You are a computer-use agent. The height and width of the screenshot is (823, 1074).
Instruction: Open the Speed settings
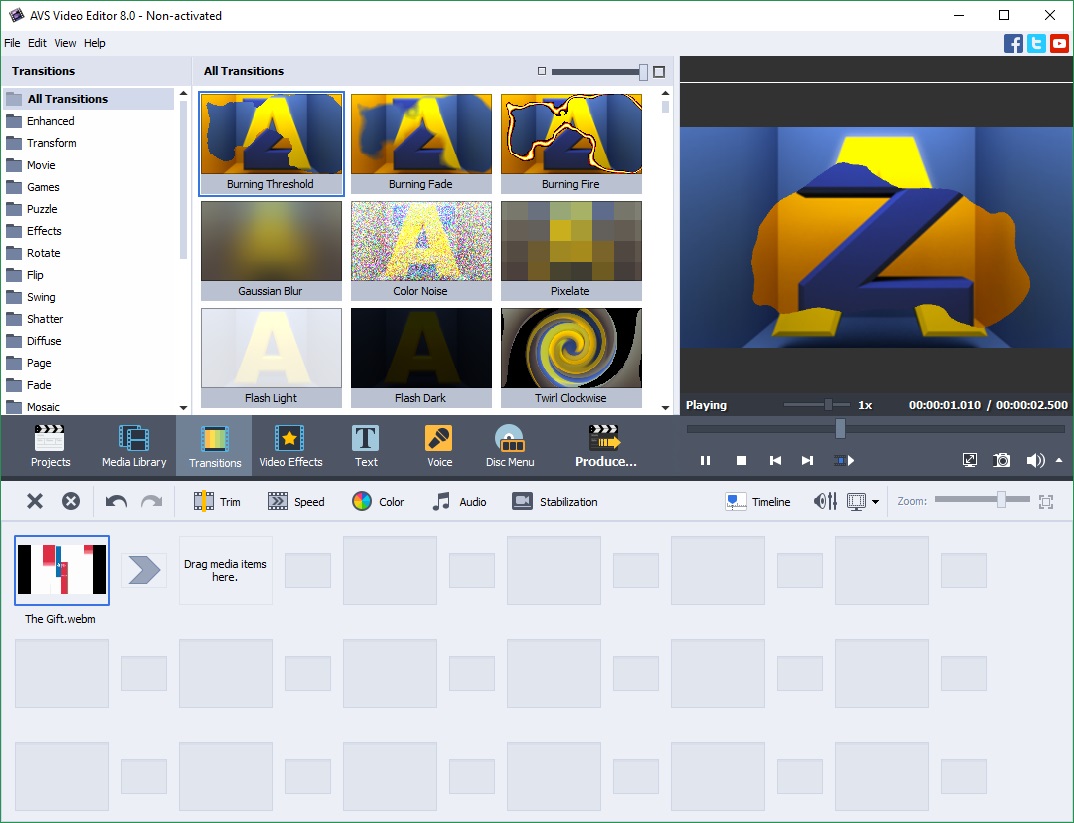pos(296,502)
